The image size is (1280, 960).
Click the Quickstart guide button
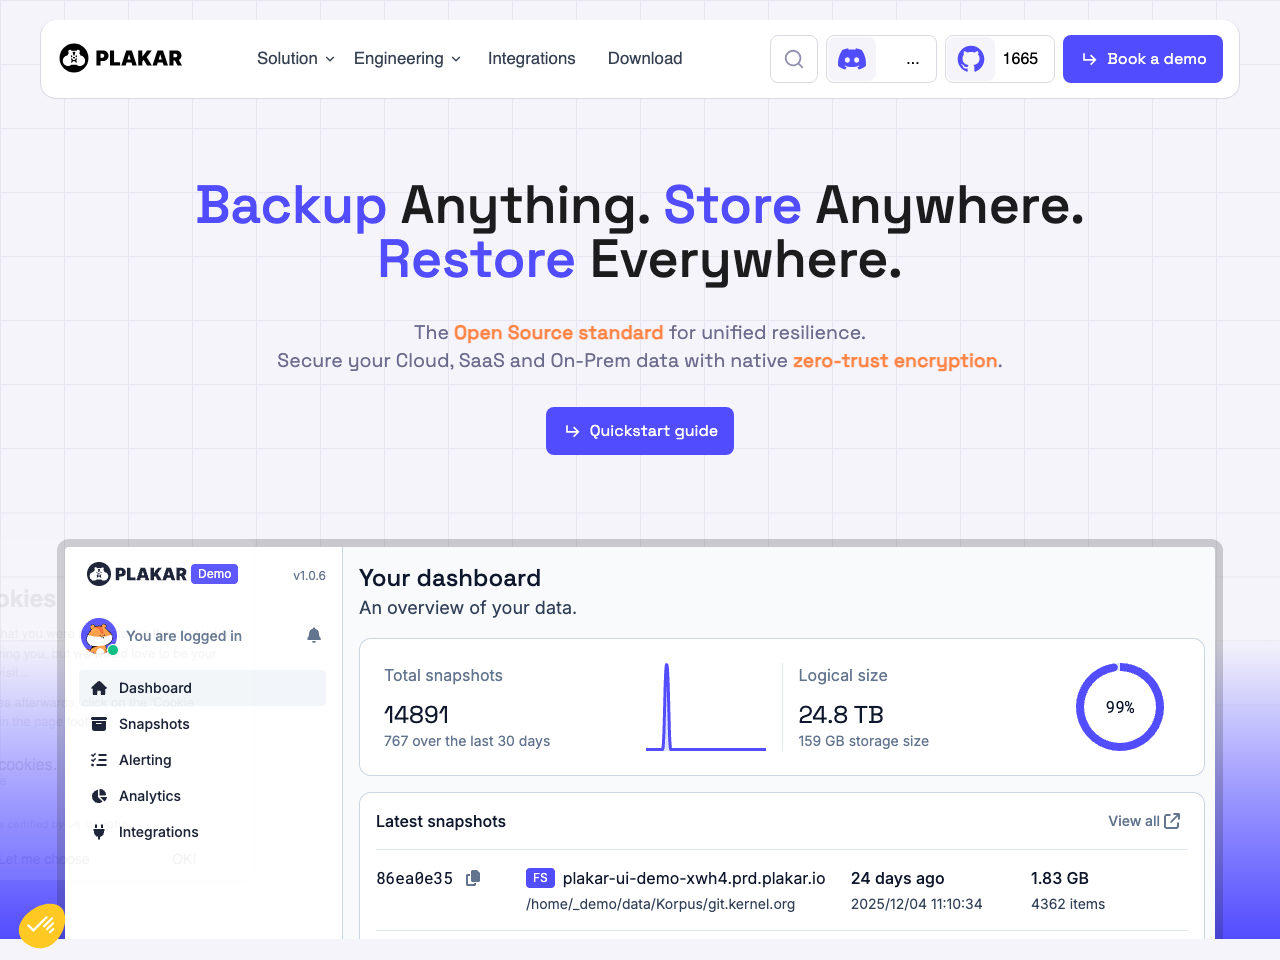point(640,431)
